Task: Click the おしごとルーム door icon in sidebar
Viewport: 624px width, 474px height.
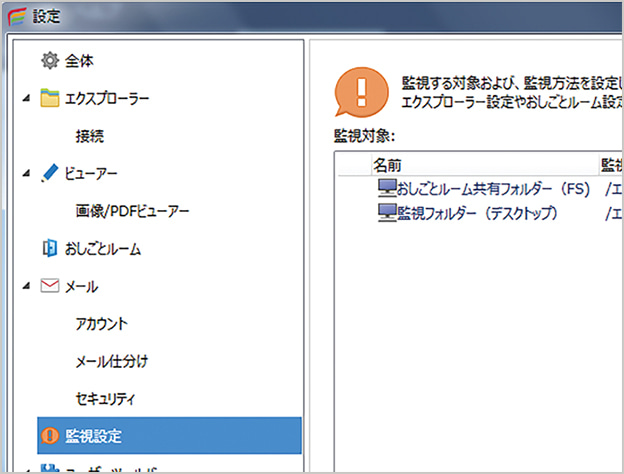Action: pyautogui.click(x=50, y=248)
